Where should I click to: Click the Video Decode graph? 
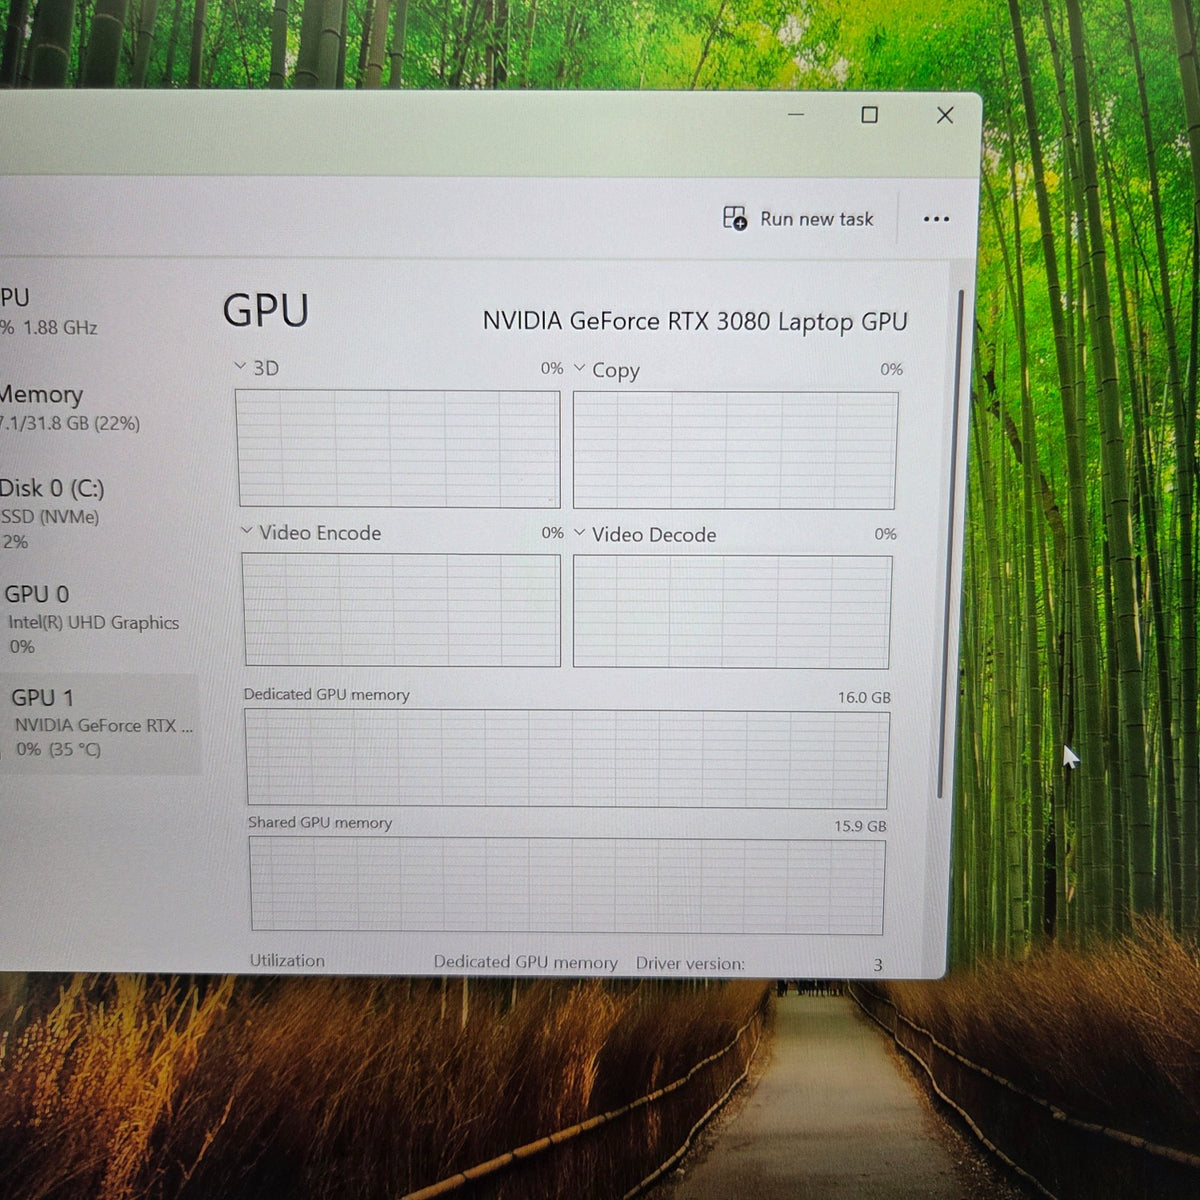(732, 612)
